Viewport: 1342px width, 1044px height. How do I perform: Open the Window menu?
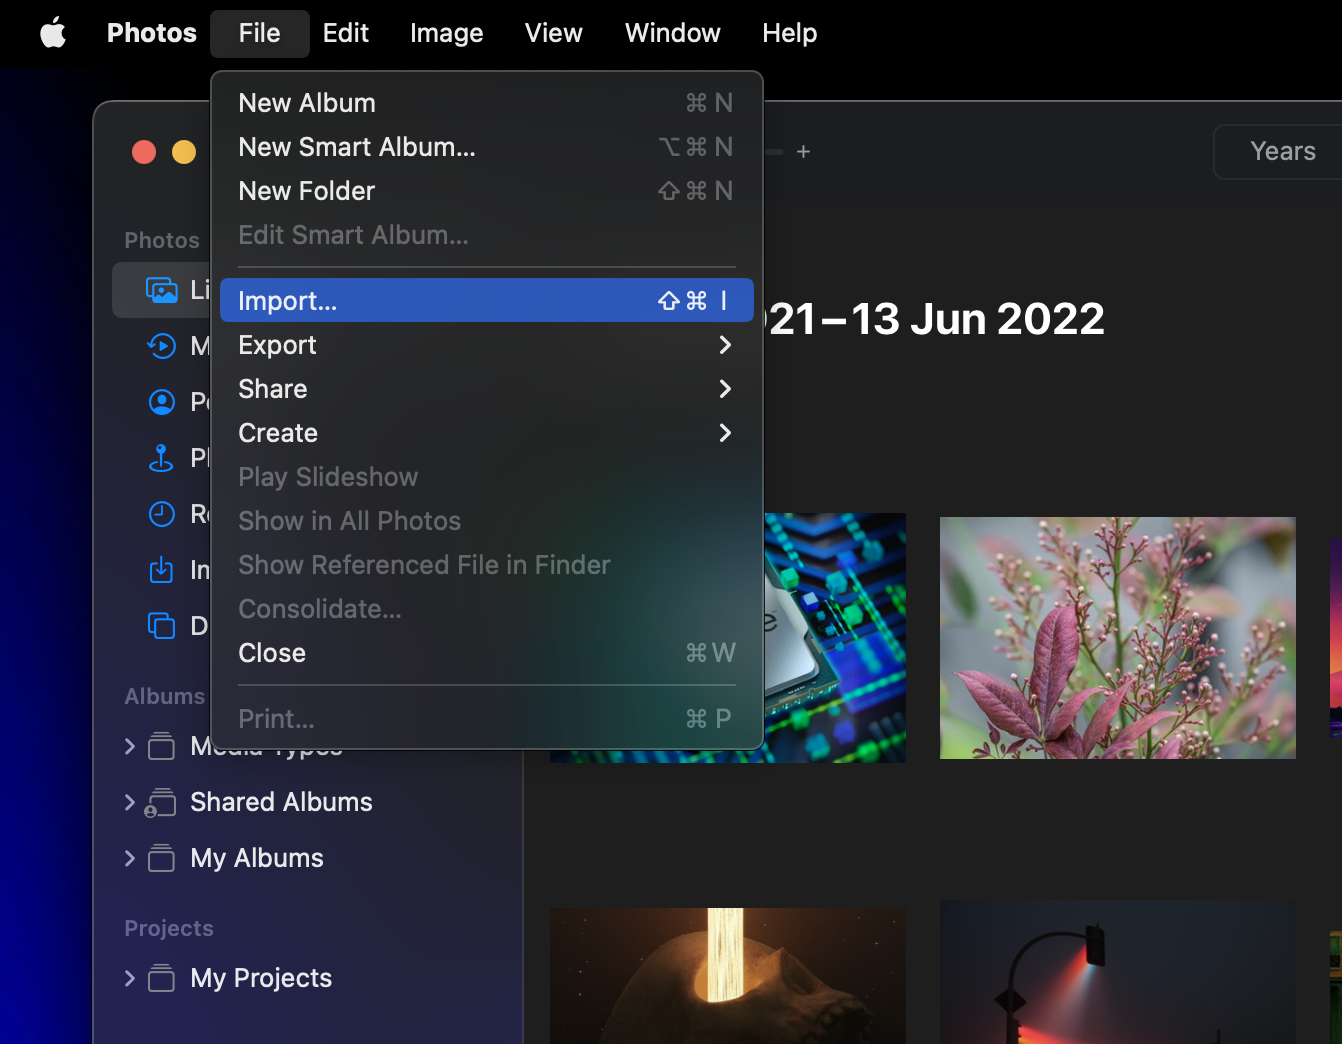[673, 33]
